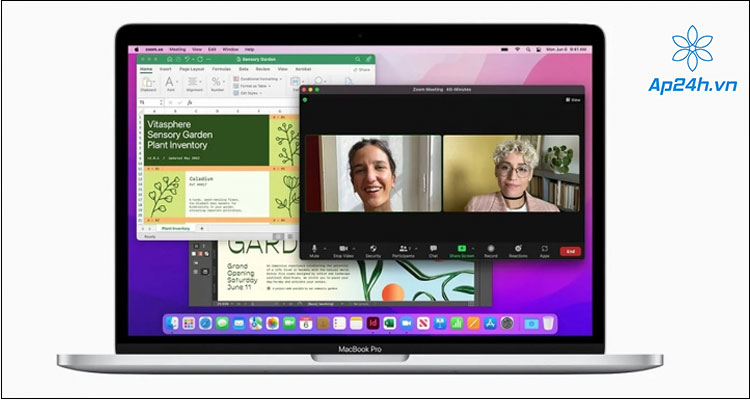The height and width of the screenshot is (400, 750).
Task: Expand Format as Table dropdown
Action: point(253,86)
